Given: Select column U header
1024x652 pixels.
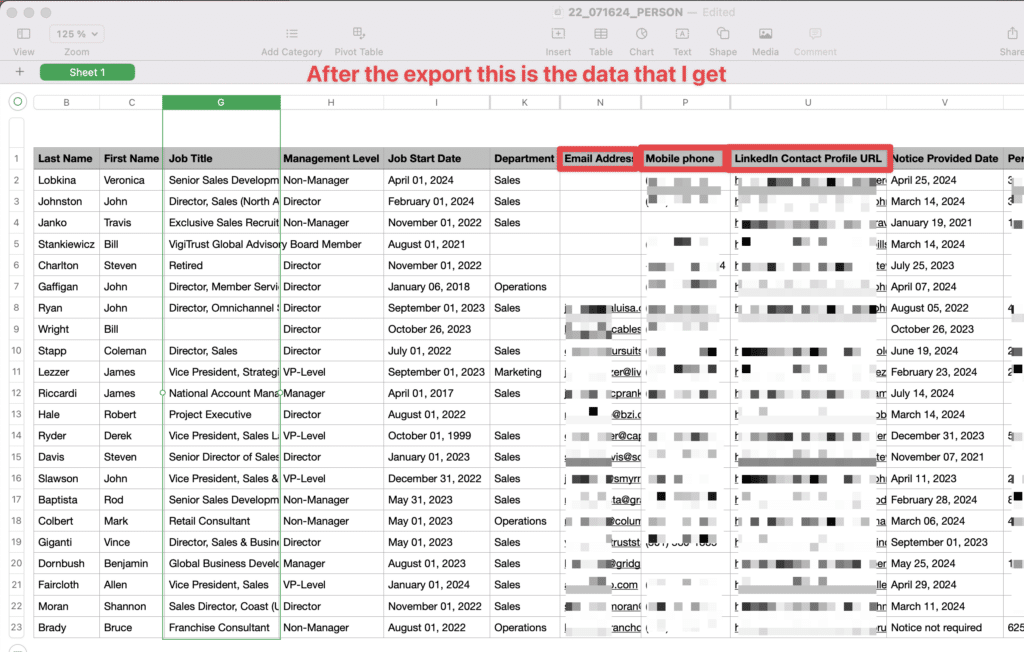Looking at the screenshot, I should point(808,103).
